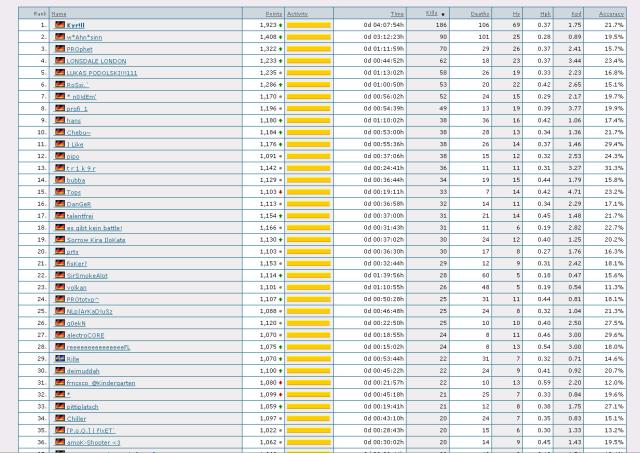Click the flag icon next to Rifle
The image size is (640, 453).
[60, 358]
